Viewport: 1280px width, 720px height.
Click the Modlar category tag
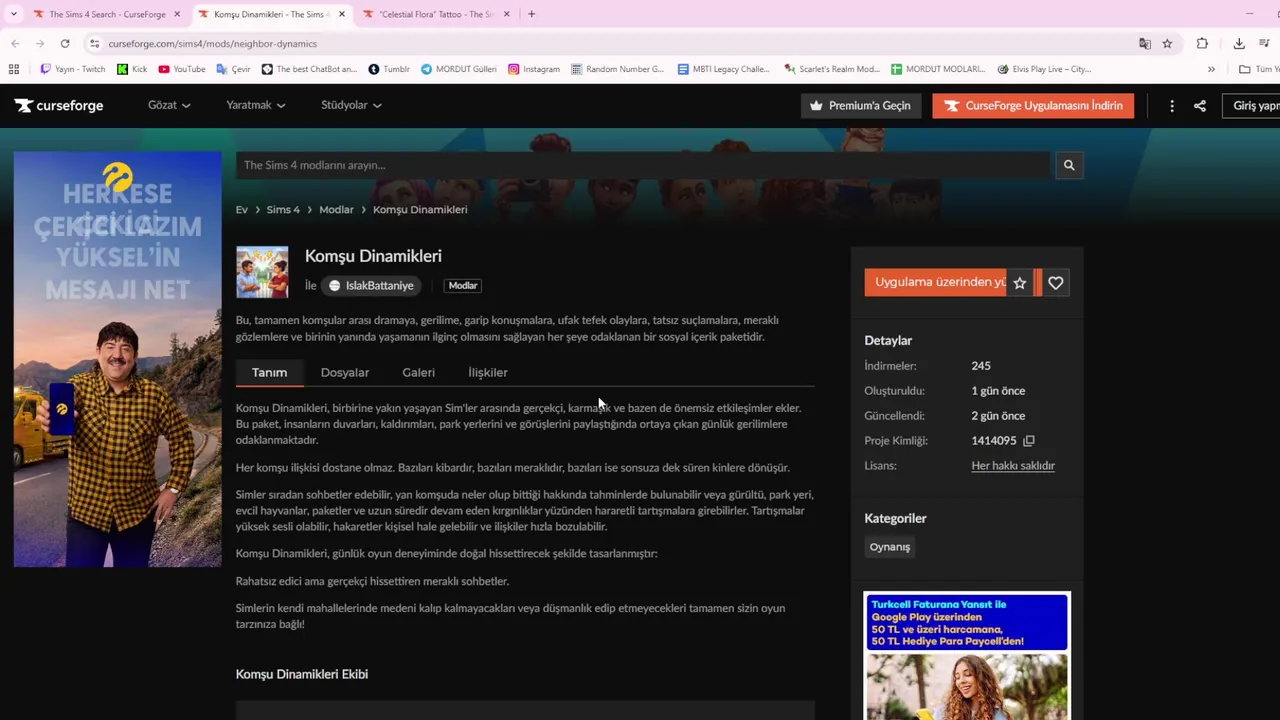click(x=463, y=285)
